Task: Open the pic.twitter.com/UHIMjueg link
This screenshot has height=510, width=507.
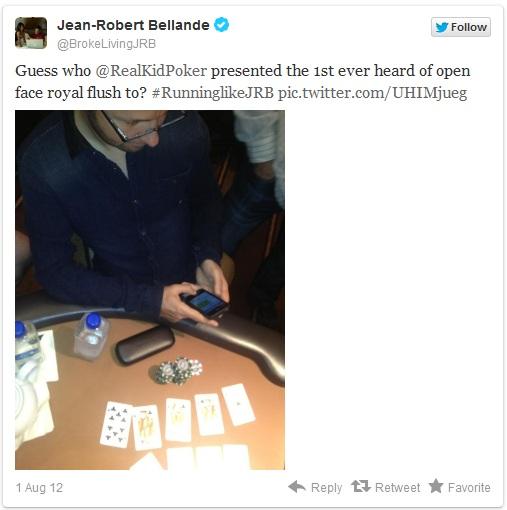Action: pyautogui.click(x=372, y=93)
